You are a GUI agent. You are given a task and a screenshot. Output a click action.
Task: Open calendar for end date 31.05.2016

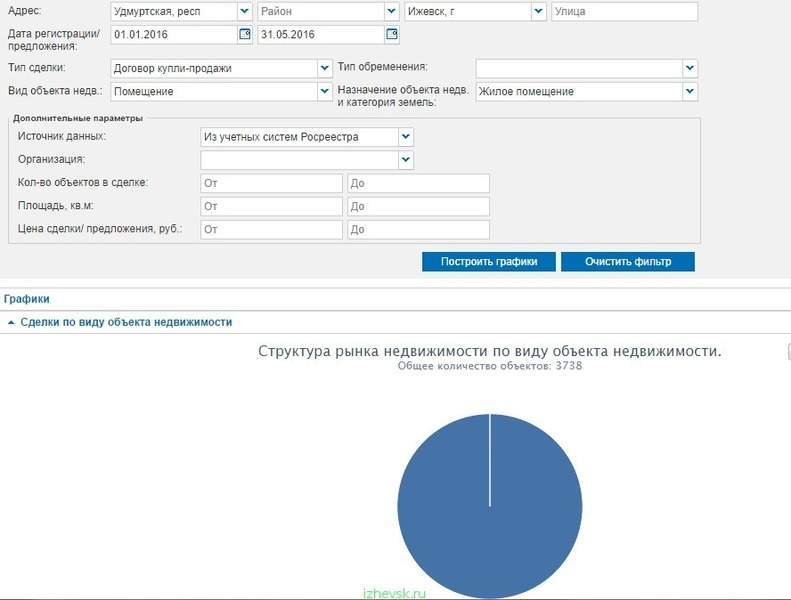pyautogui.click(x=391, y=34)
